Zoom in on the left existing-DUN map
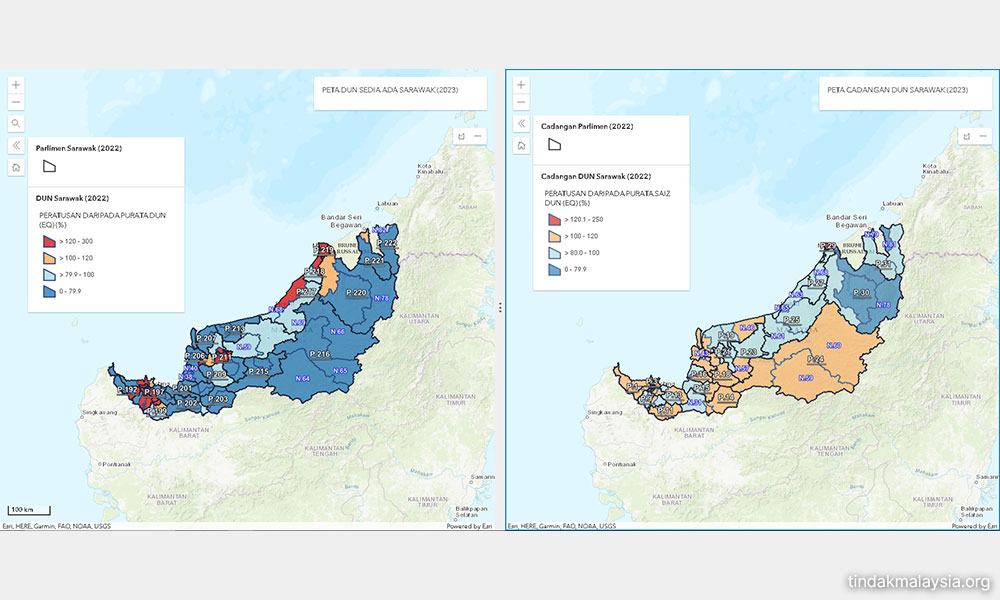This screenshot has height=600, width=1000. (x=16, y=85)
